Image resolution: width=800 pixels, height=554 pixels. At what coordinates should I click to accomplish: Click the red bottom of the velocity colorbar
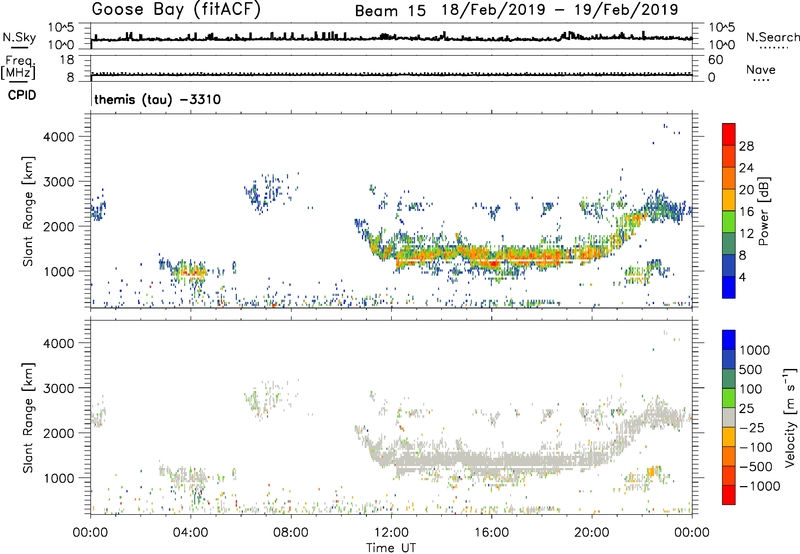[x=729, y=495]
